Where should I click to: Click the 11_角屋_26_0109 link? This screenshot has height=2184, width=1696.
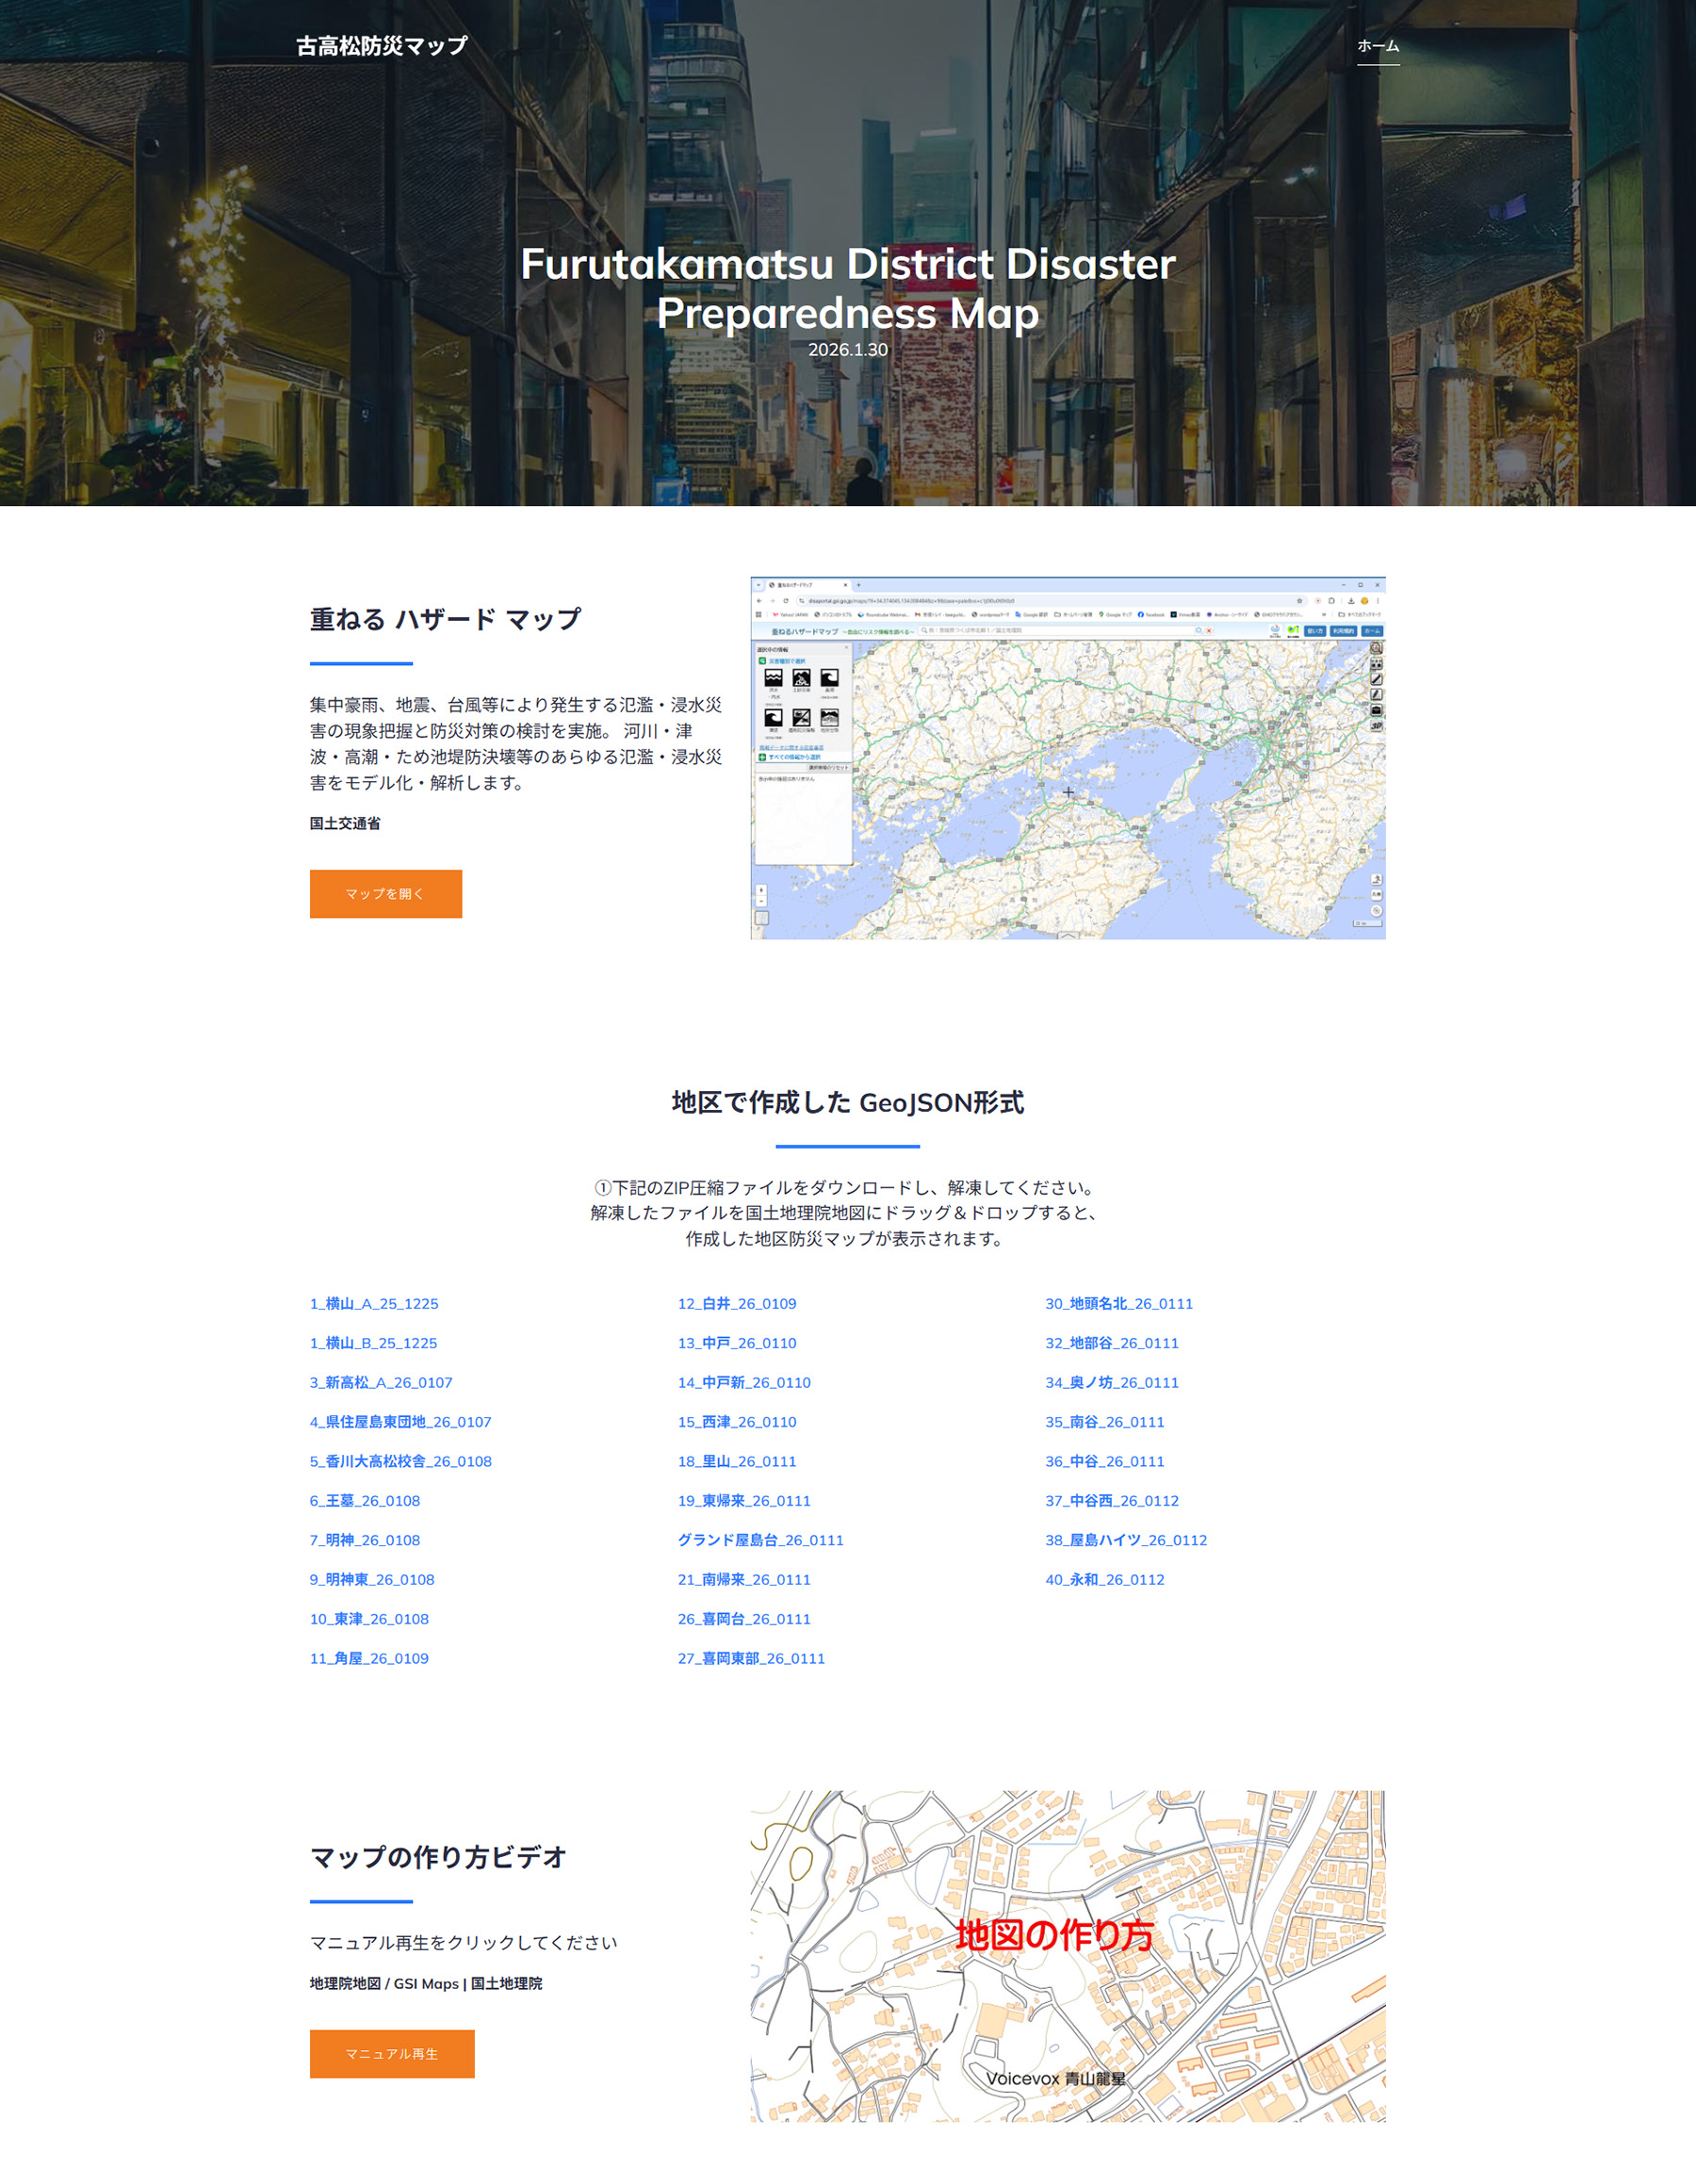368,1658
